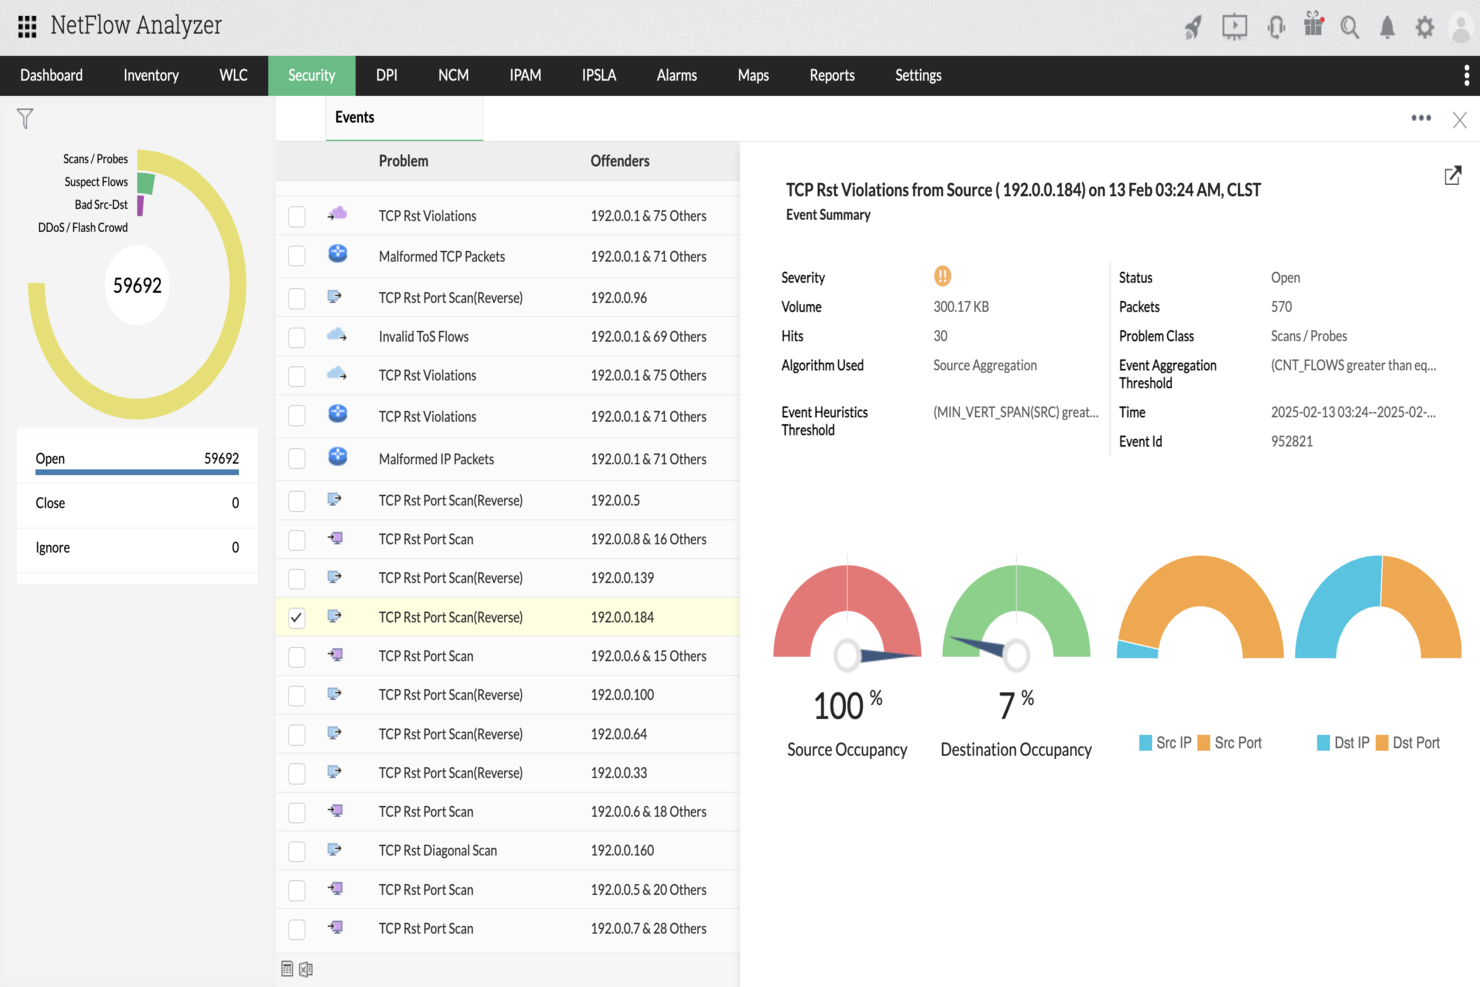
Task: Uncheck the 192.0.0.184 event checkbox
Action: [297, 617]
